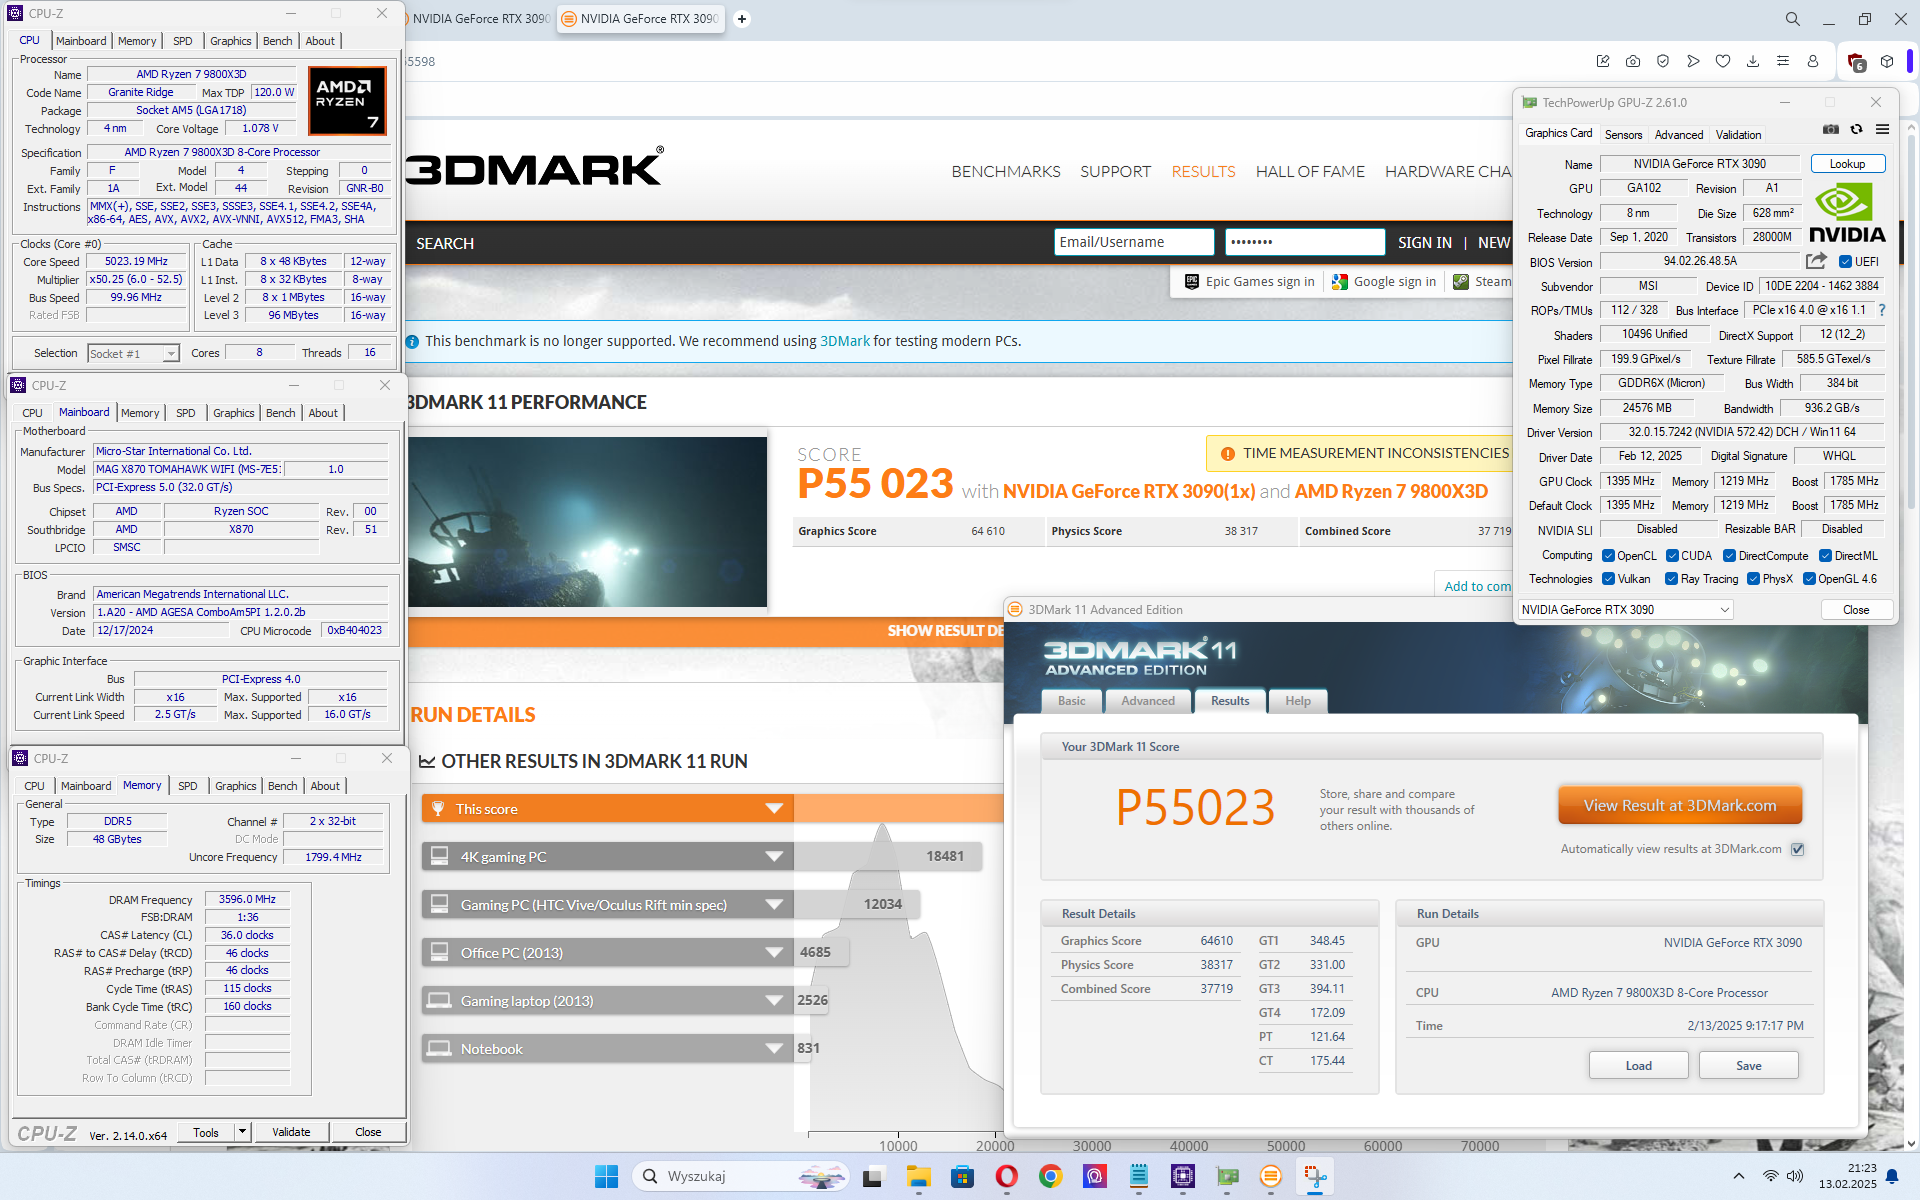Click the volume icon in system tray
The image size is (1920, 1200).
click(x=1795, y=1176)
